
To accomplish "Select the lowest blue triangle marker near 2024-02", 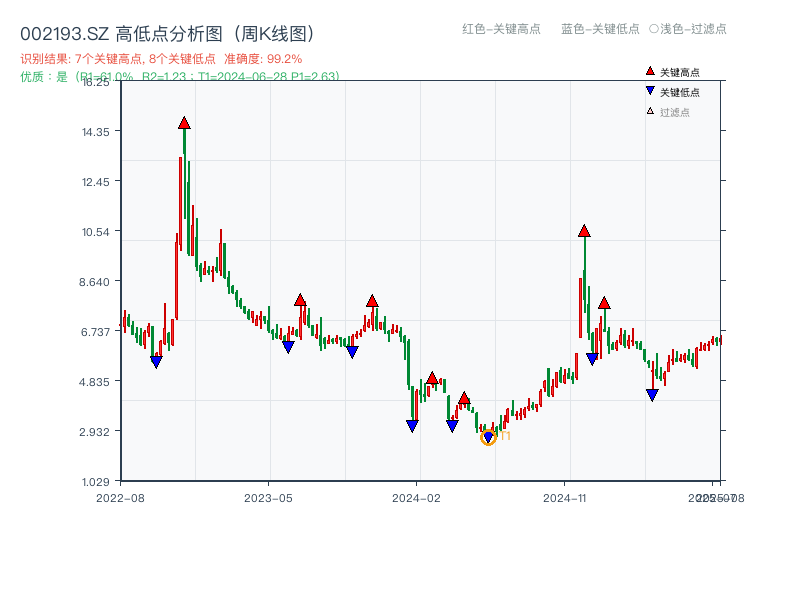I will (413, 425).
